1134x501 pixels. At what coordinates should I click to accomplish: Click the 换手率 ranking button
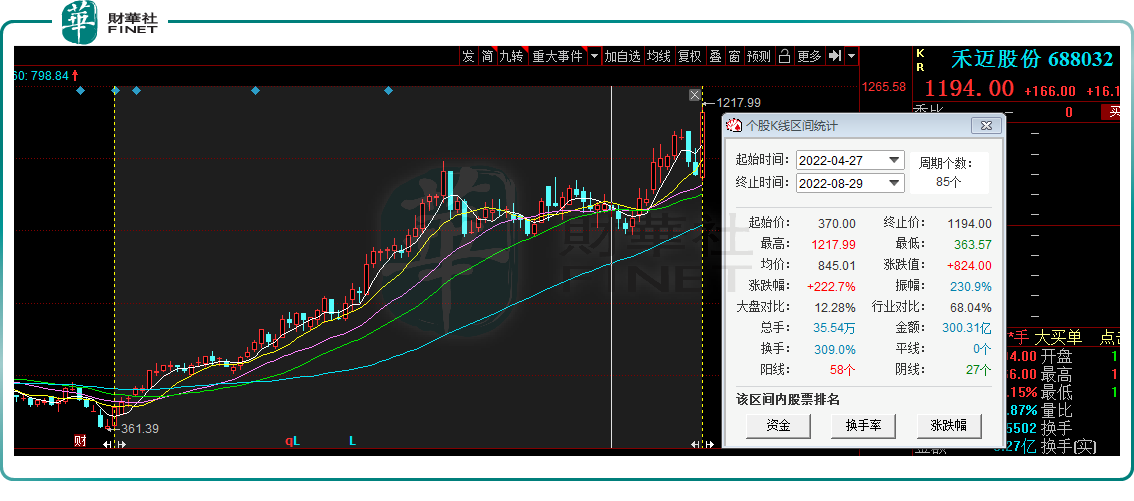(864, 426)
